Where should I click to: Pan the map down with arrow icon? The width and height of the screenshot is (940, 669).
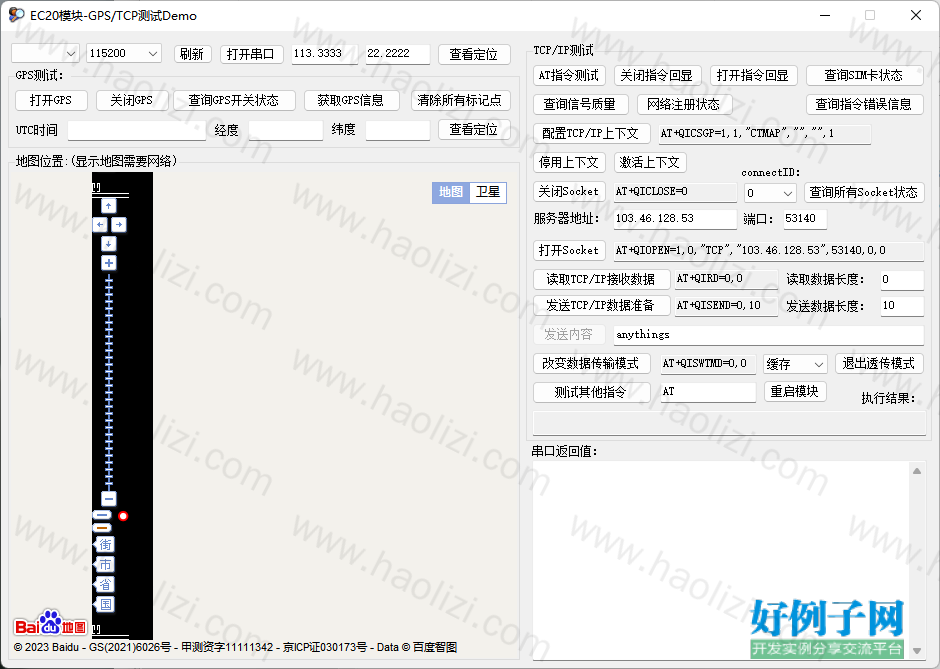(109, 243)
